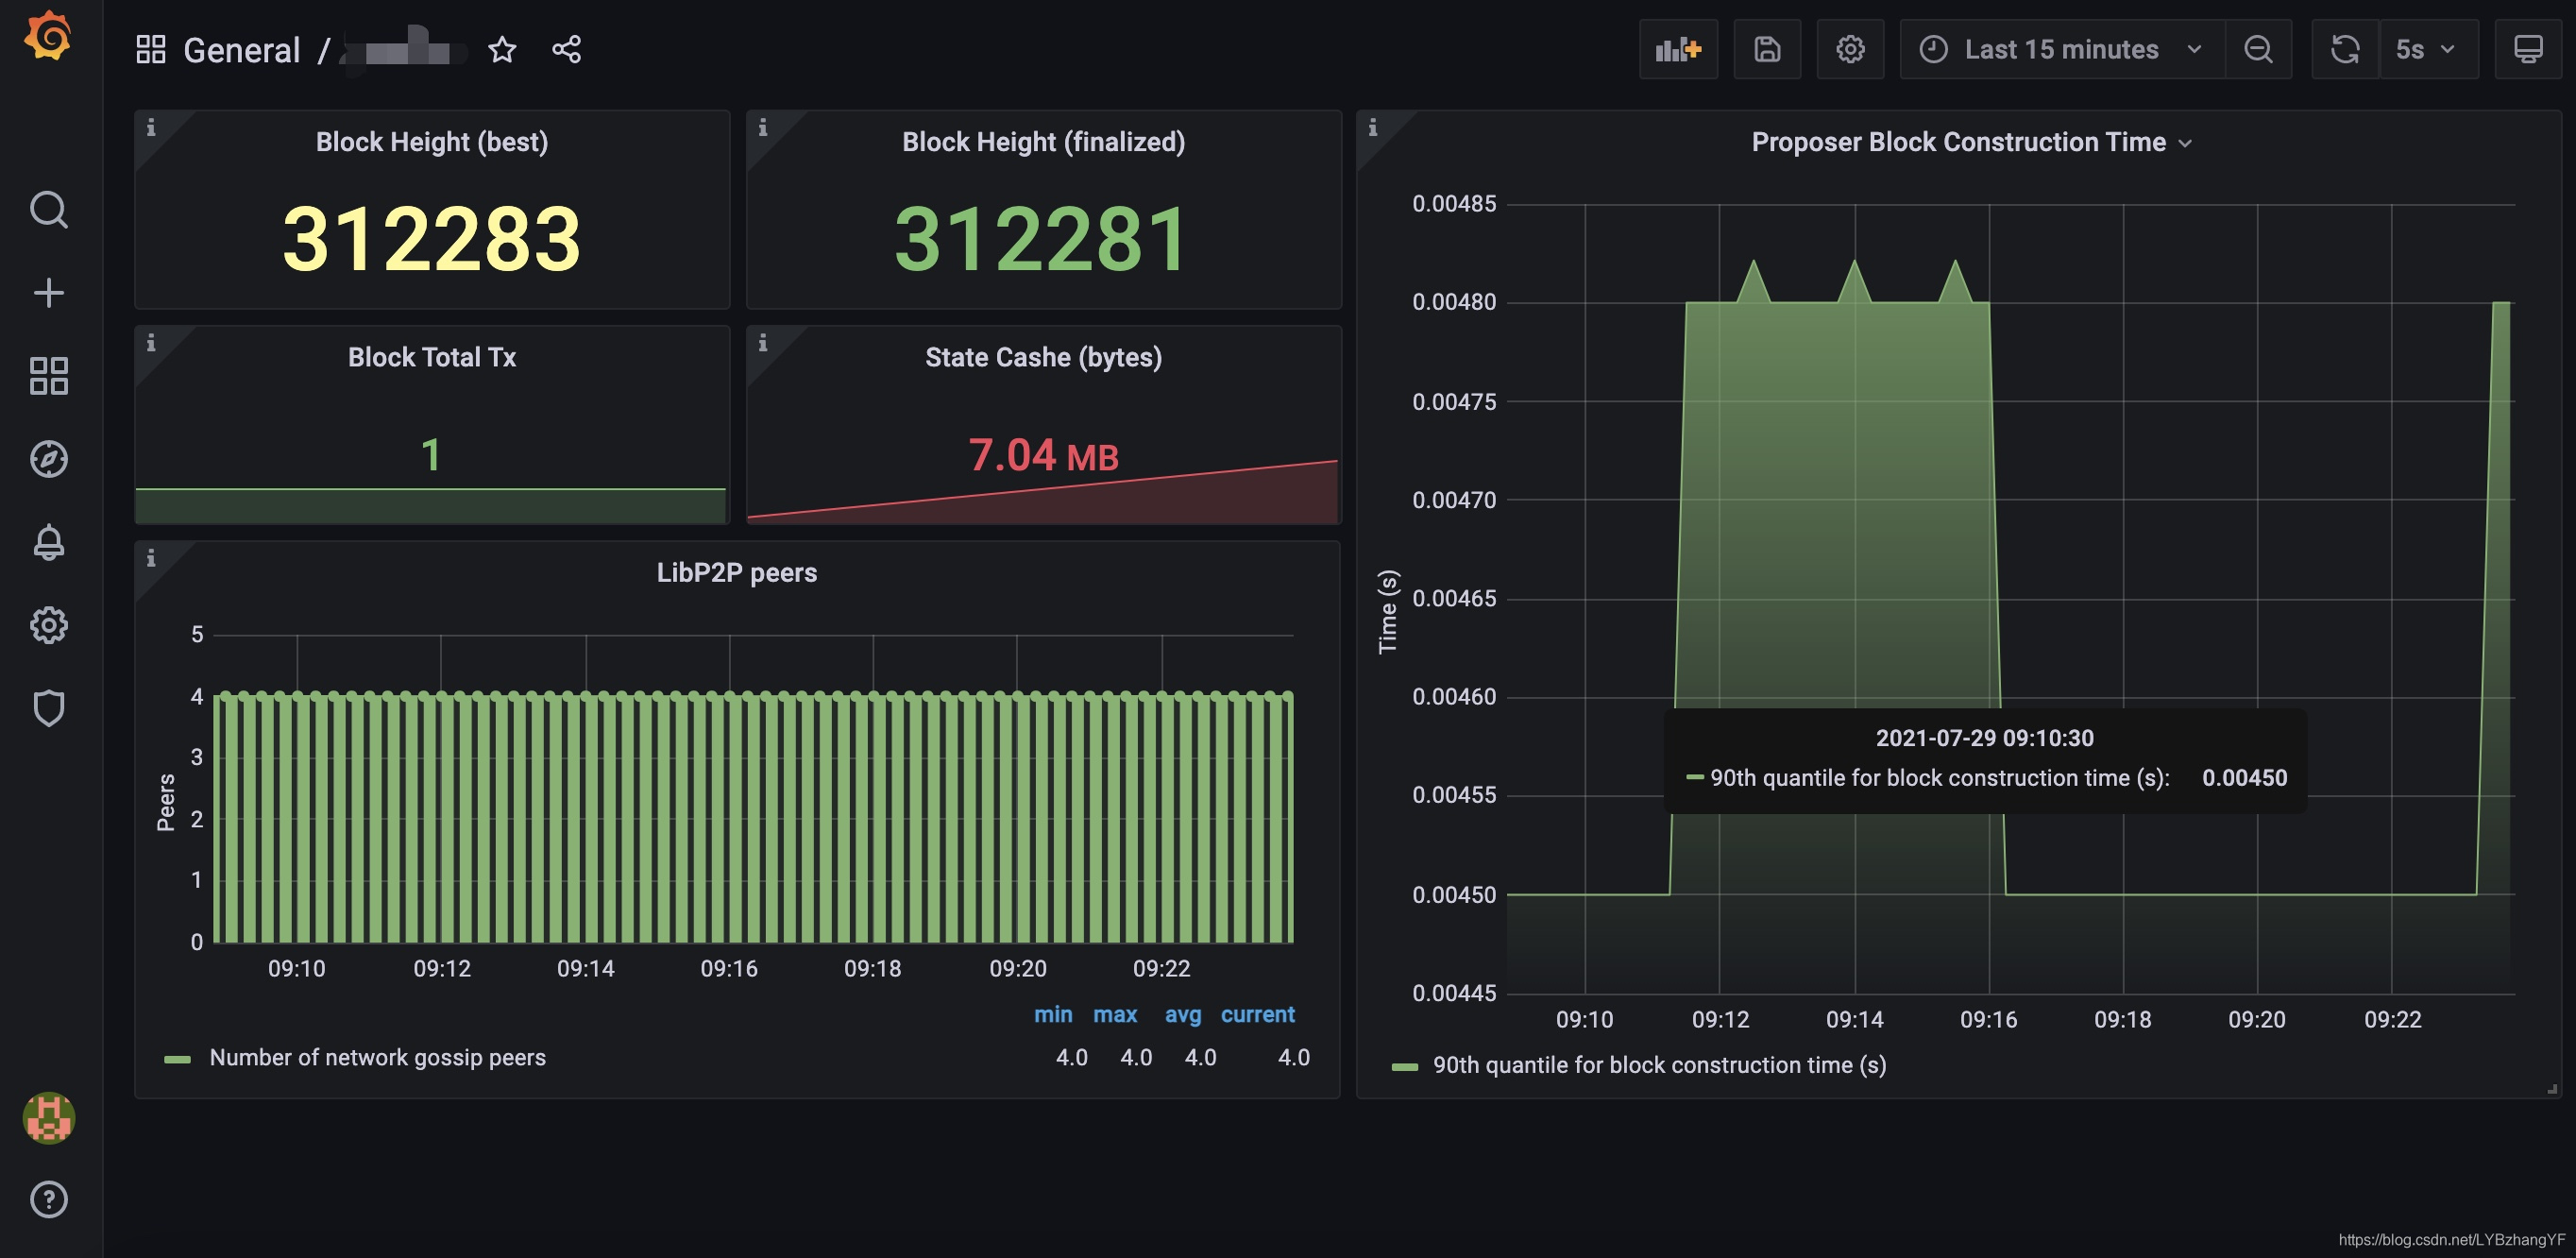Sort legend by the current column header

pos(1256,1014)
